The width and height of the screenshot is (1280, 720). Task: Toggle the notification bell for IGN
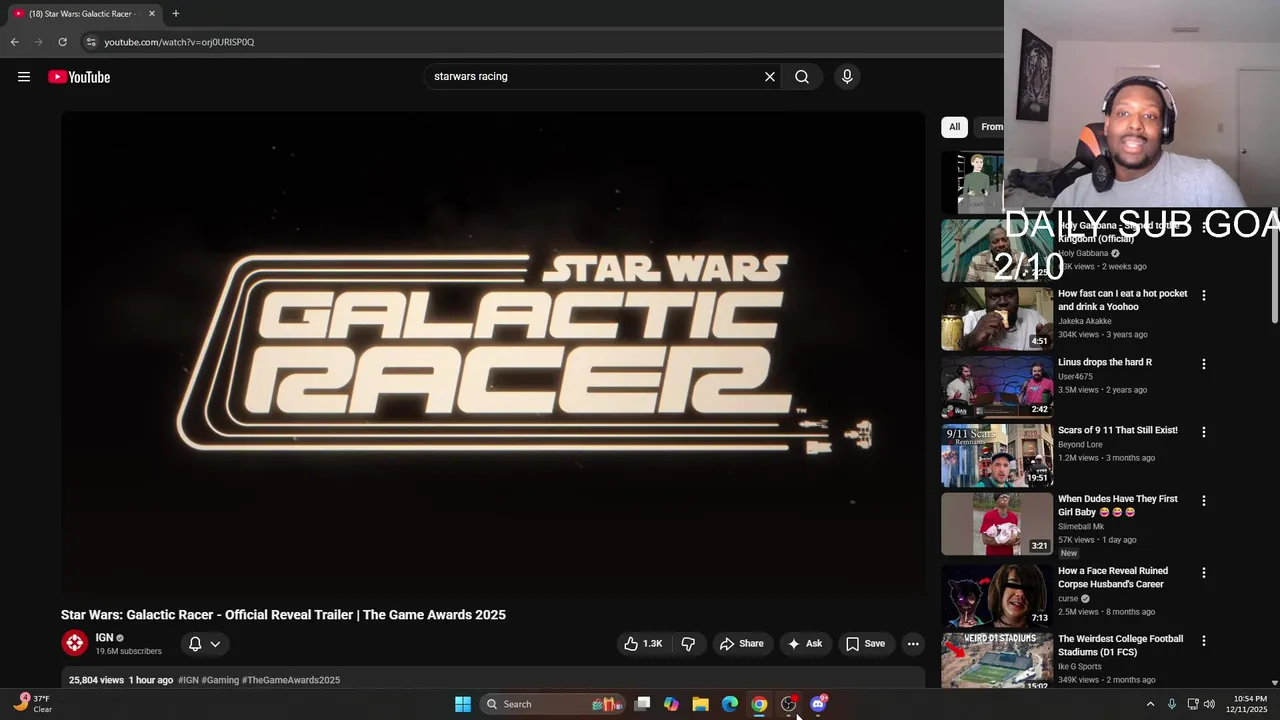tap(195, 644)
